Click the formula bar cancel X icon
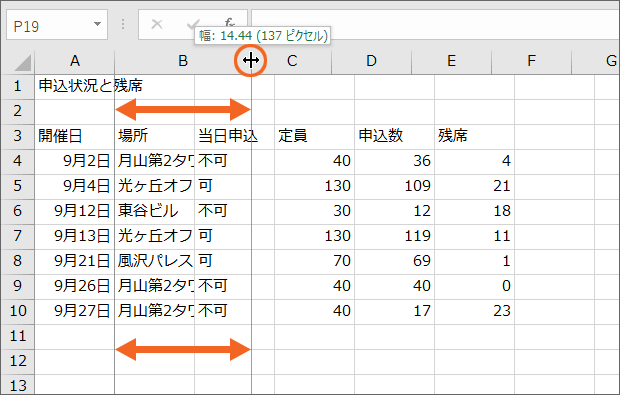620x395 pixels. (157, 25)
